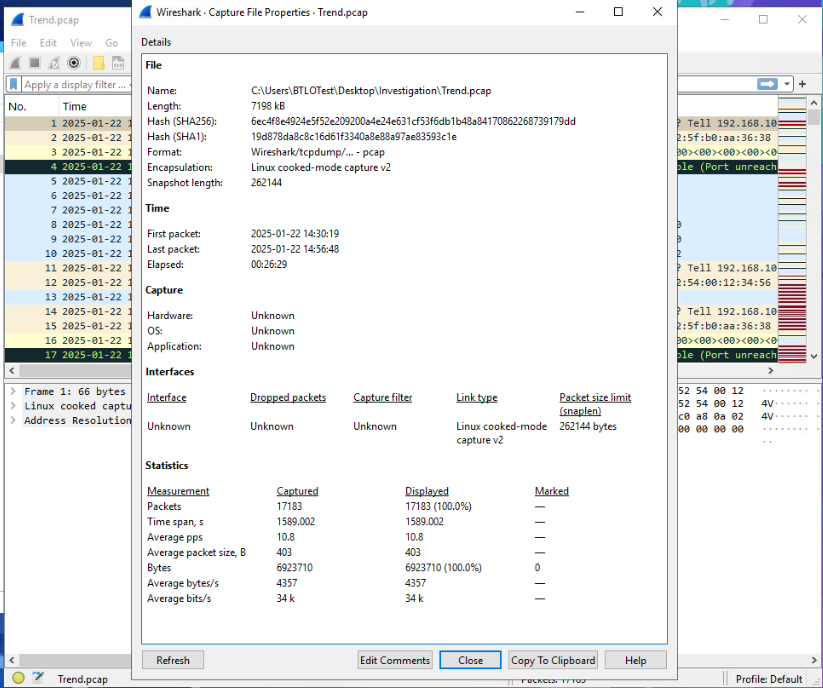
Task: Select packet row number 1
Action: coord(68,123)
